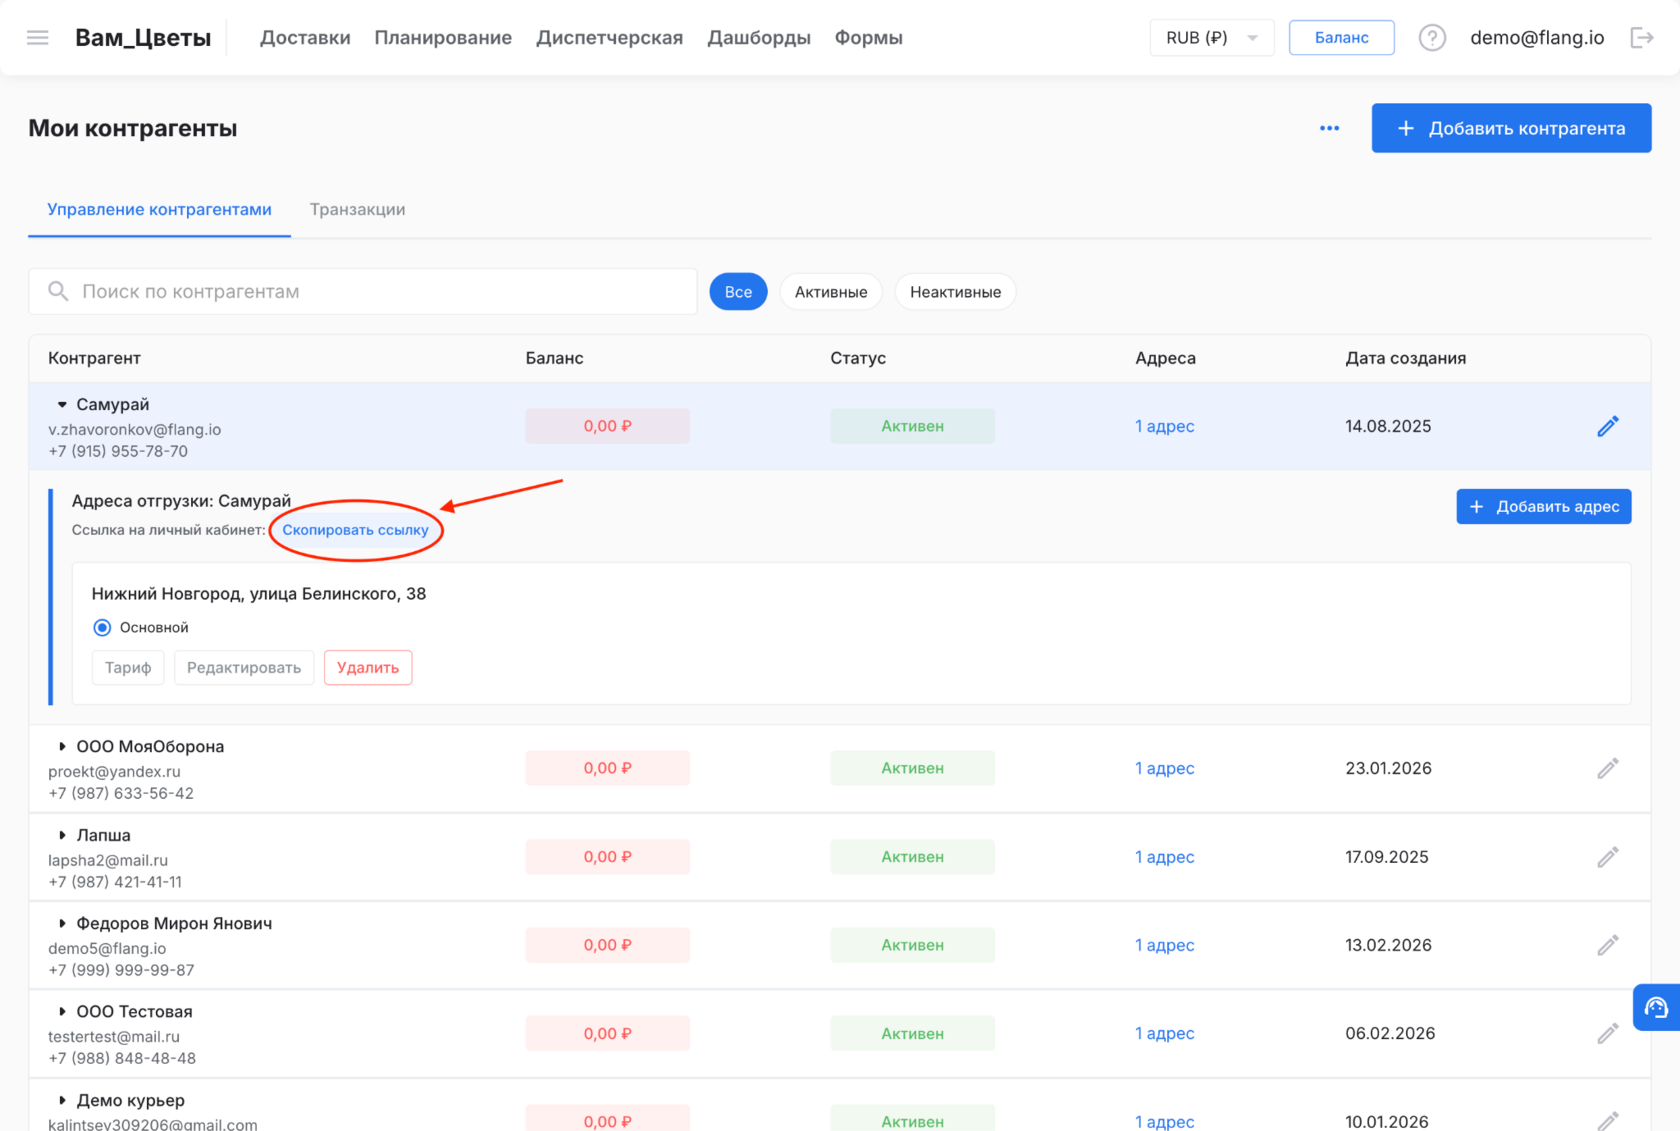The image size is (1680, 1131).
Task: Click the email testertest@mail.ru
Action: tap(114, 1037)
